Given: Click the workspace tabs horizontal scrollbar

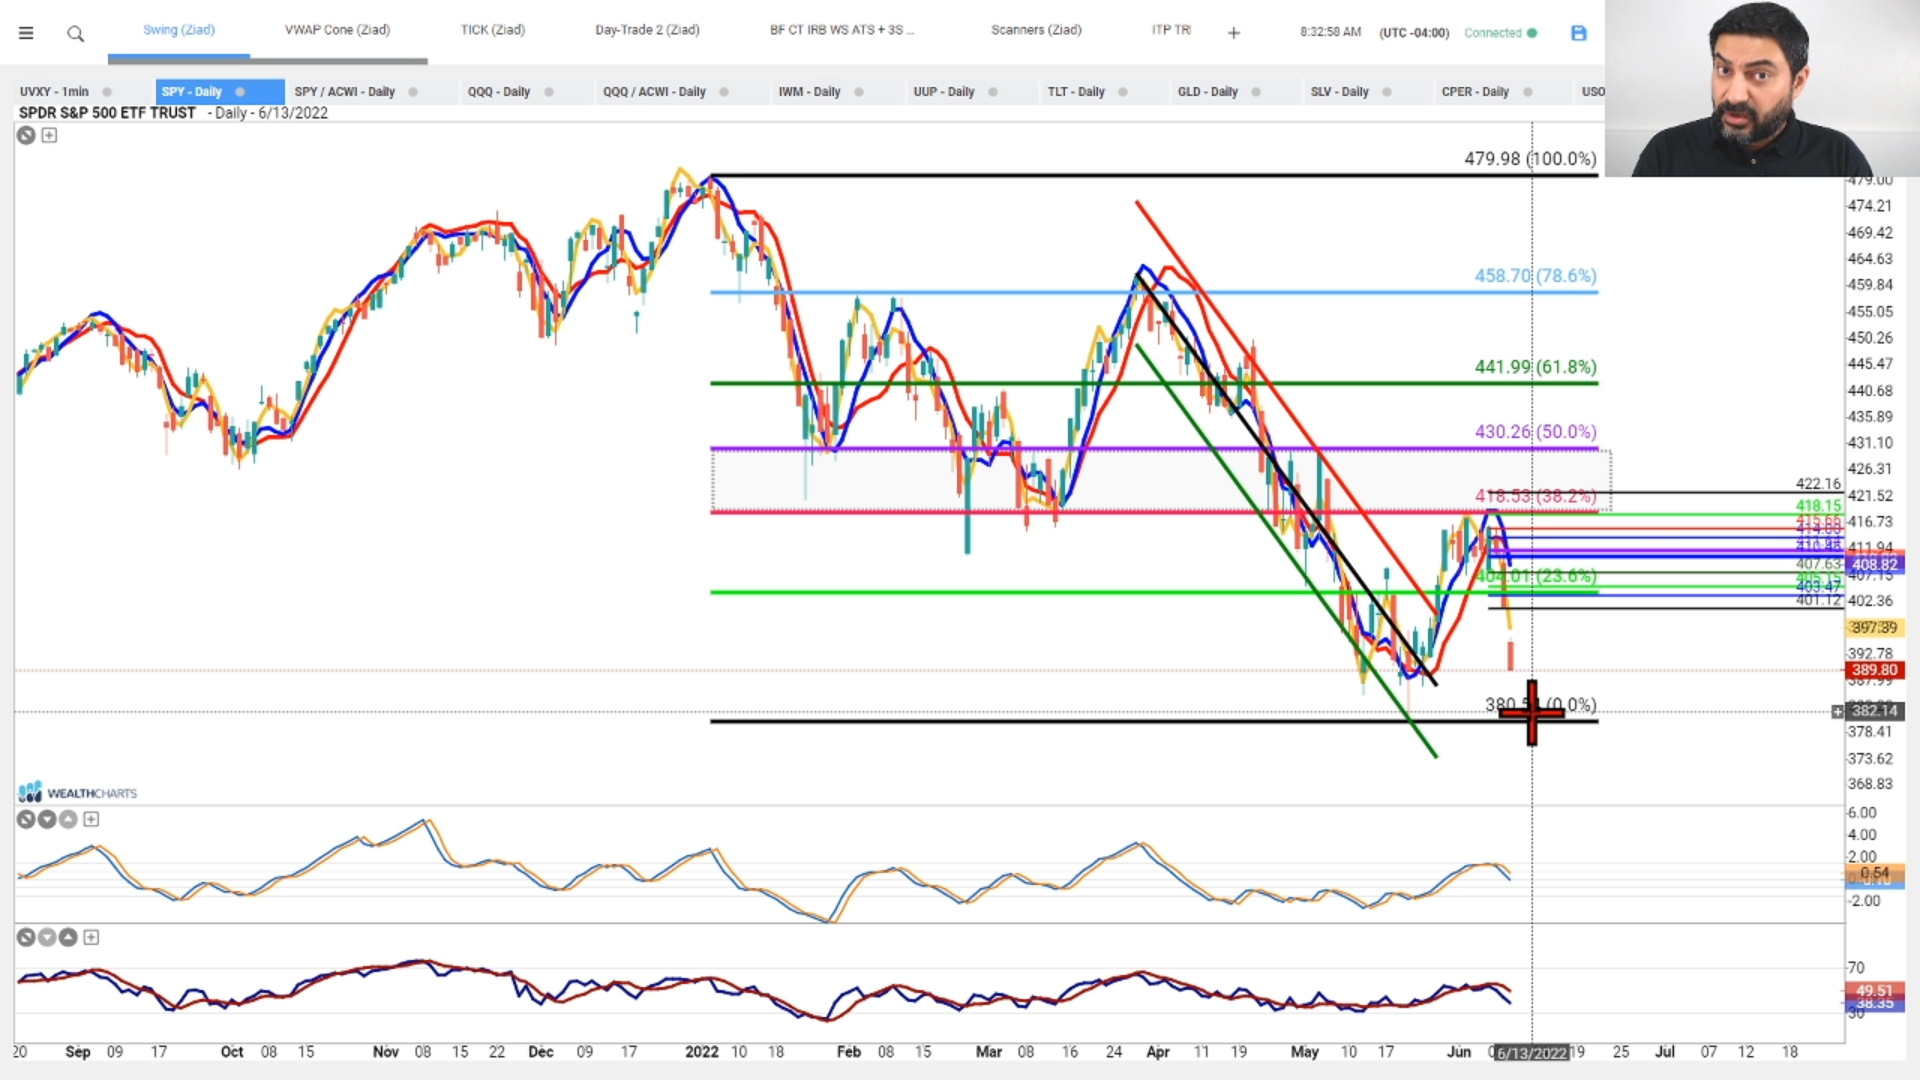Looking at the screenshot, I should tap(267, 61).
